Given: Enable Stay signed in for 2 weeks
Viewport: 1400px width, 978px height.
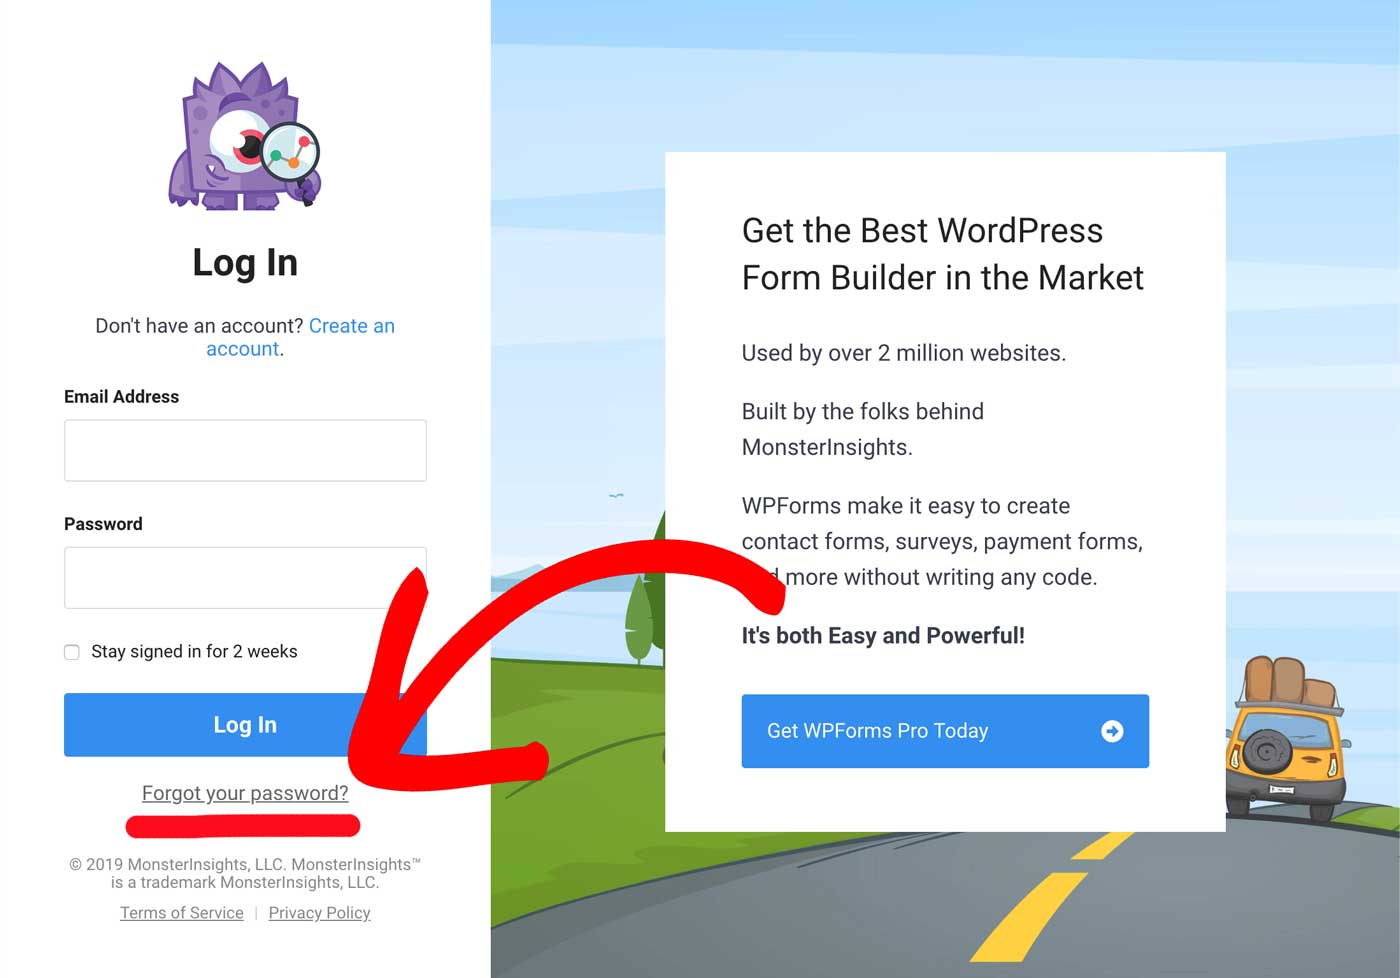Looking at the screenshot, I should click(72, 652).
